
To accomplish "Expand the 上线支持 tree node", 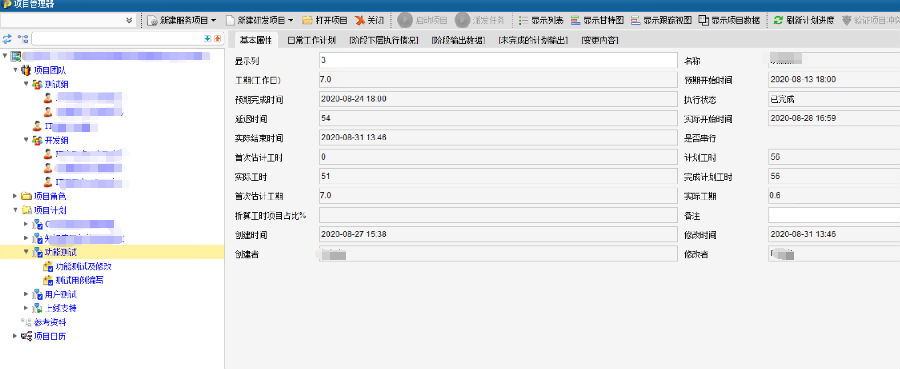I will (26, 308).
